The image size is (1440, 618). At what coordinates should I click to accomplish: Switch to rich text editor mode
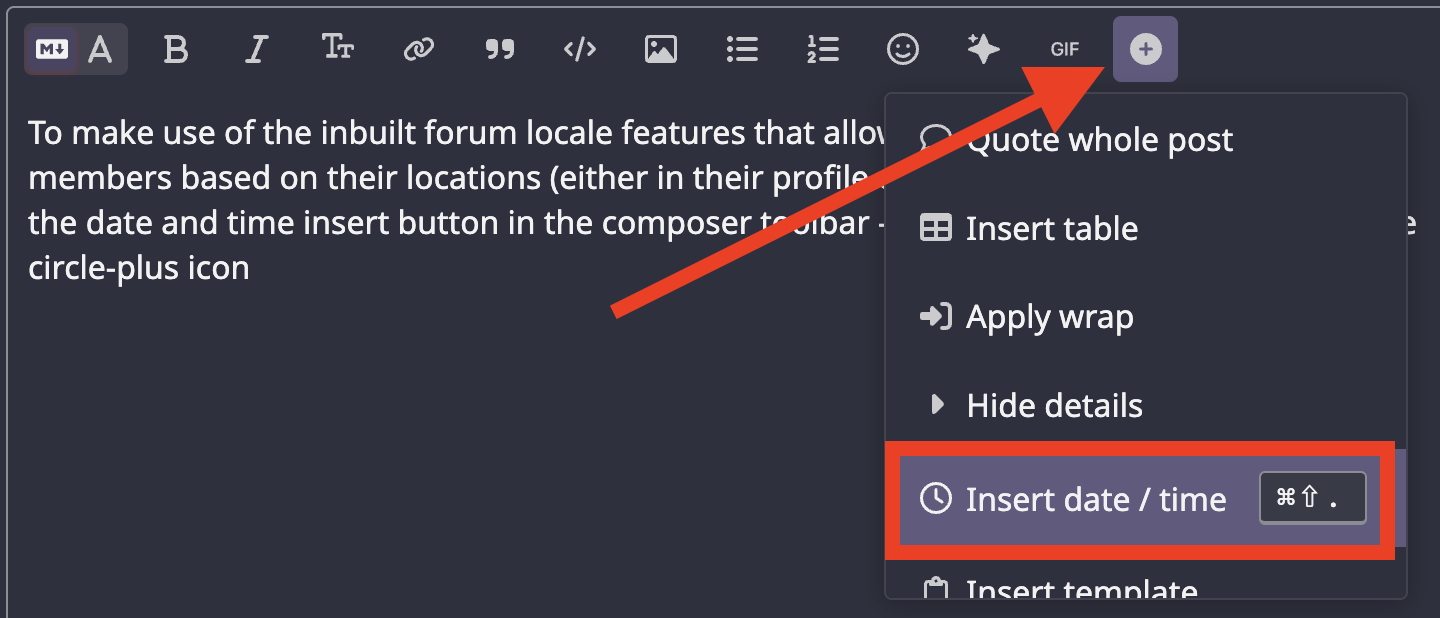click(101, 49)
